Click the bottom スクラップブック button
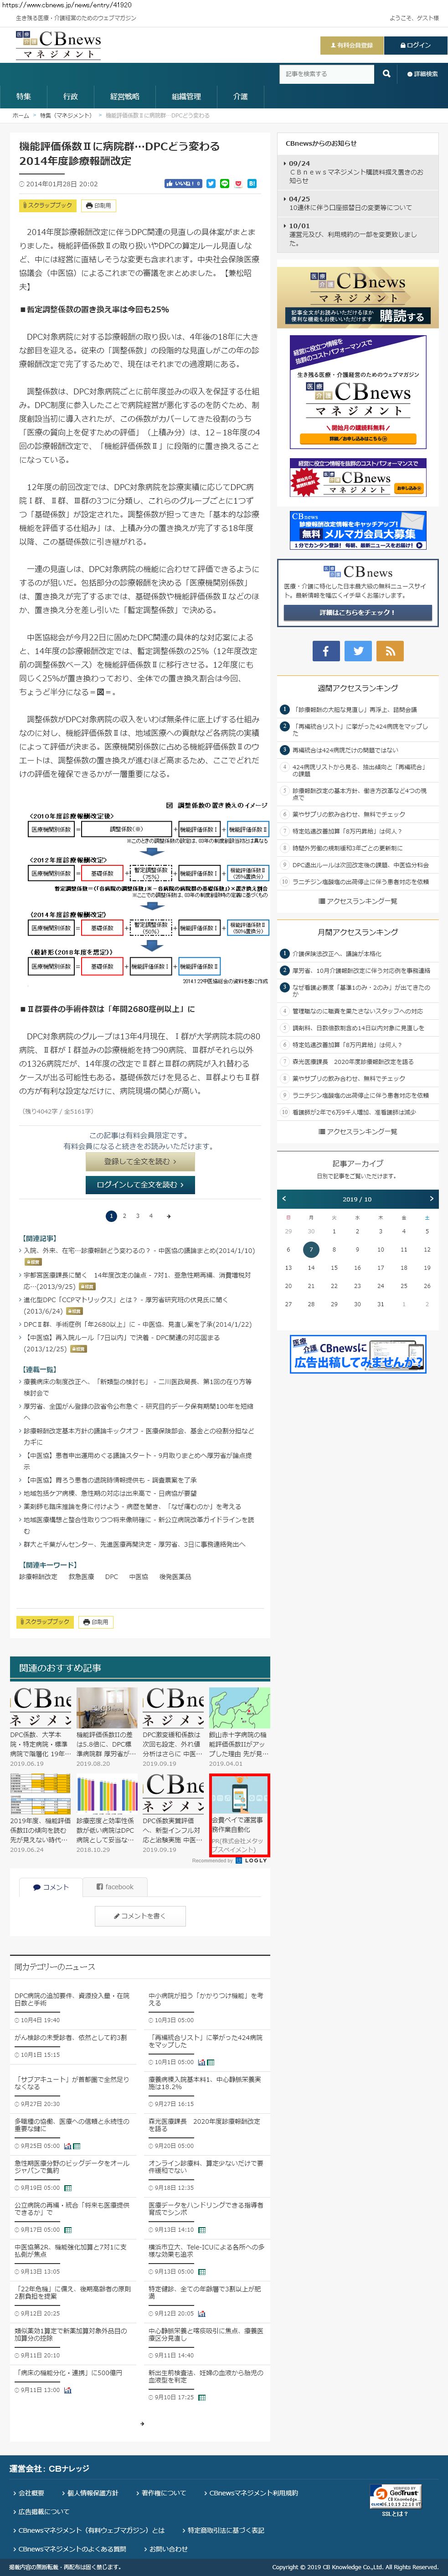This screenshot has height=2576, width=448. pyautogui.click(x=45, y=1621)
